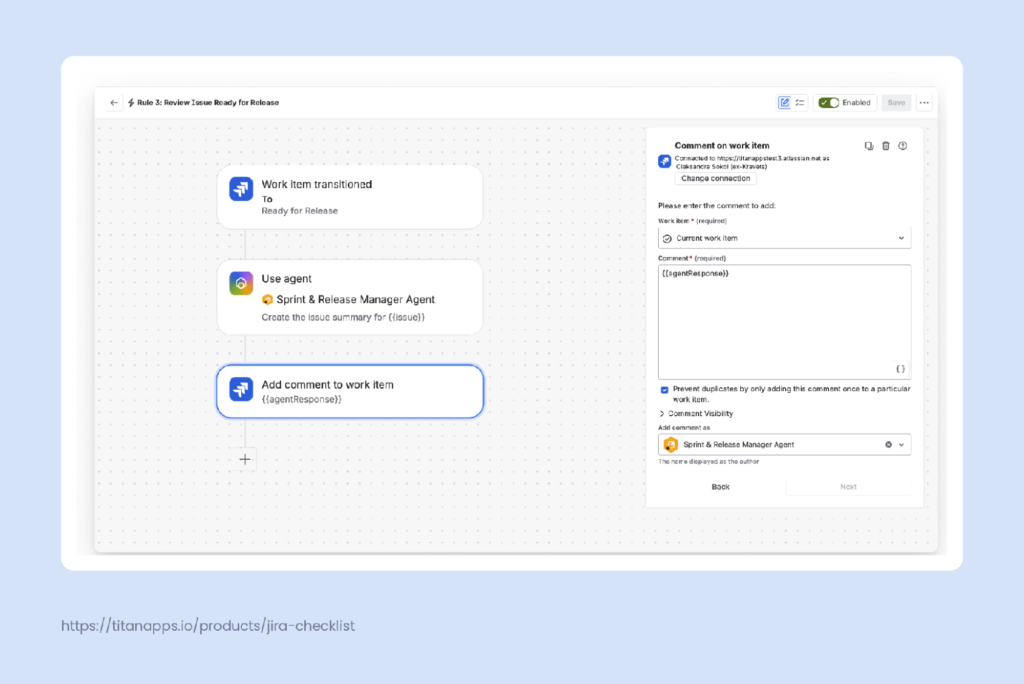Click the Sprint & Release Manager Agent avatar in card
This screenshot has height=684, width=1024.
(267, 299)
